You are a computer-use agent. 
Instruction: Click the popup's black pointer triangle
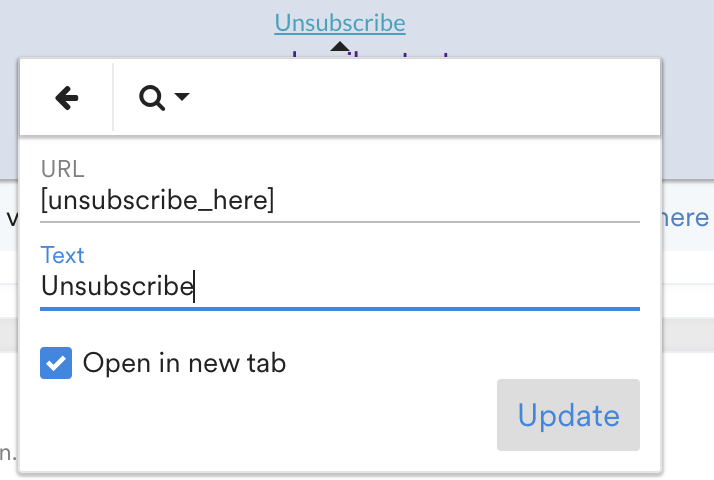pyautogui.click(x=340, y=47)
